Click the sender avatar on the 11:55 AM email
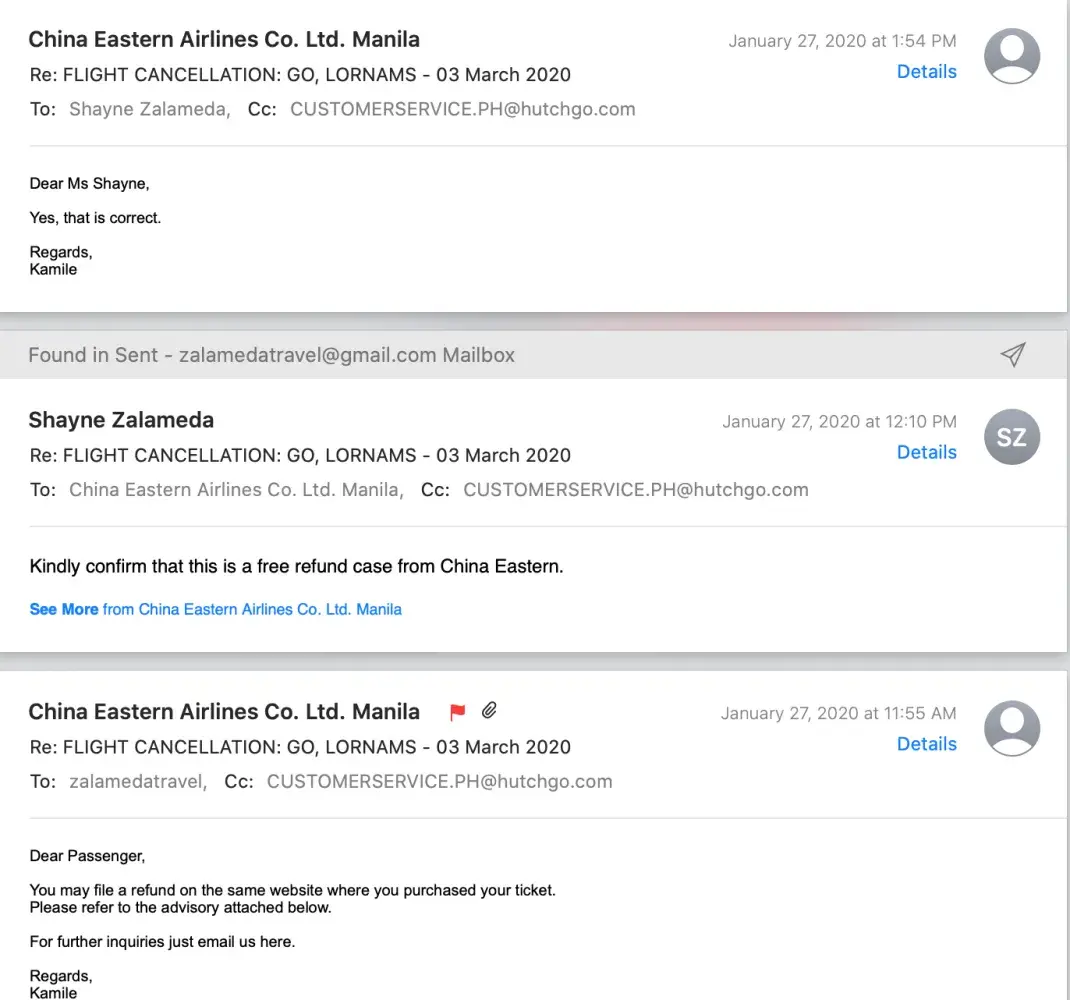The height and width of the screenshot is (1000, 1070). click(x=1012, y=728)
